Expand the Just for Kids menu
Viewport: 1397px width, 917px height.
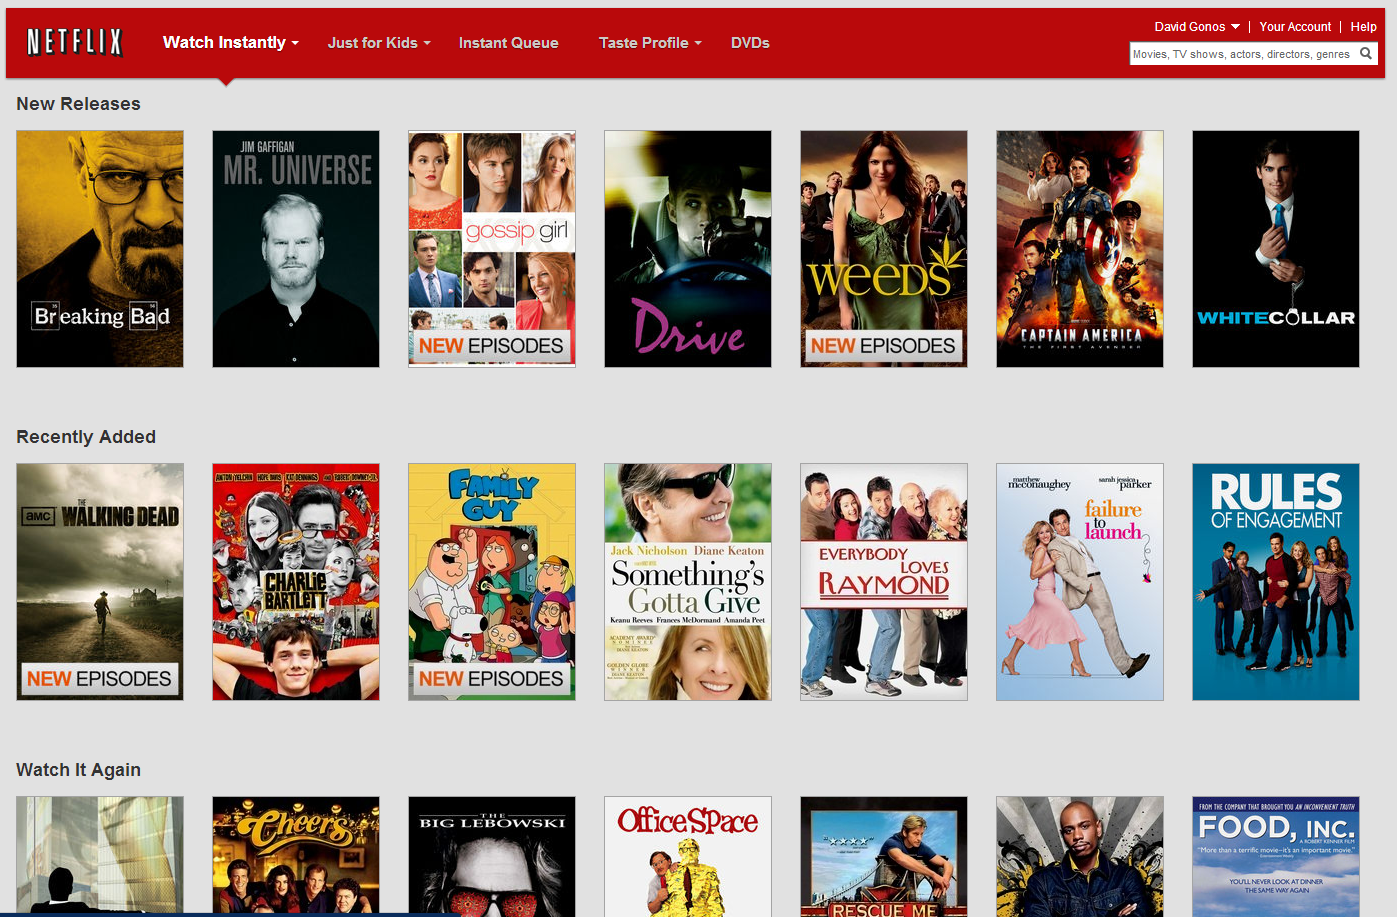tap(378, 43)
